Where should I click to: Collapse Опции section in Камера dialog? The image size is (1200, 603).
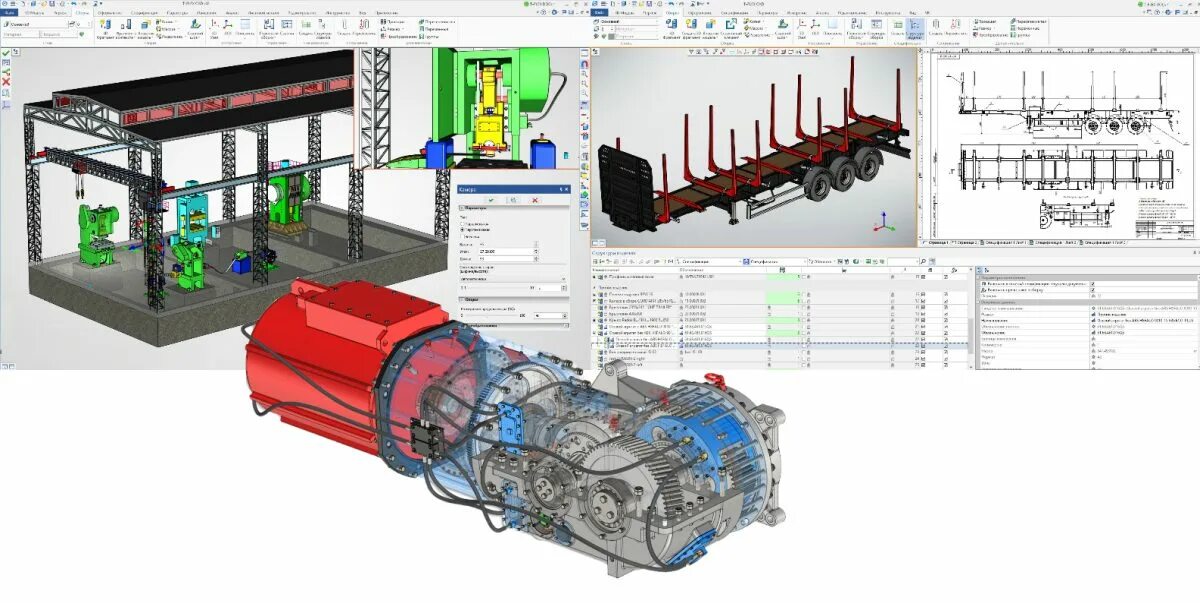pos(461,300)
